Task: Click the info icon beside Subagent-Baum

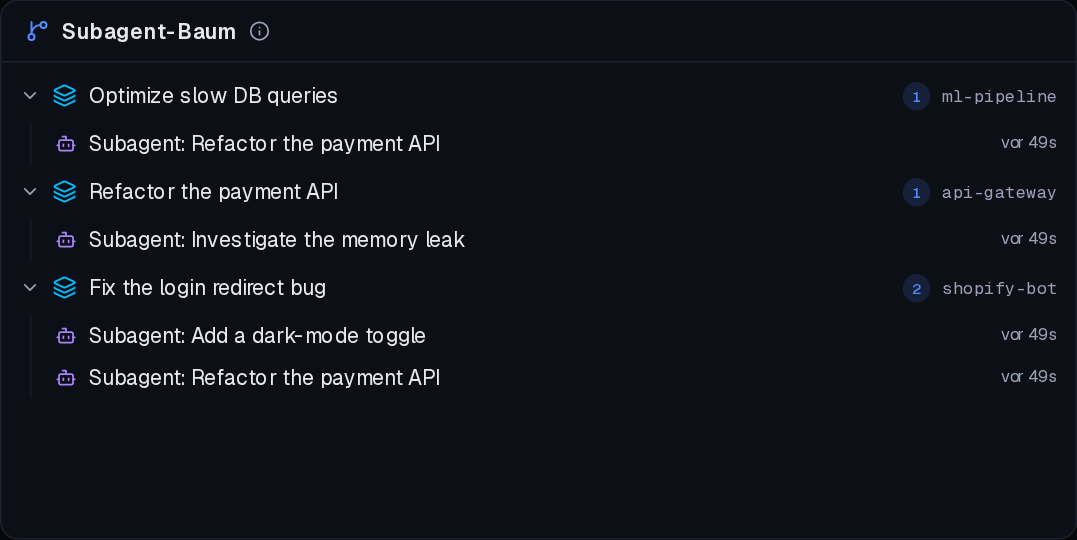Action: 260,31
